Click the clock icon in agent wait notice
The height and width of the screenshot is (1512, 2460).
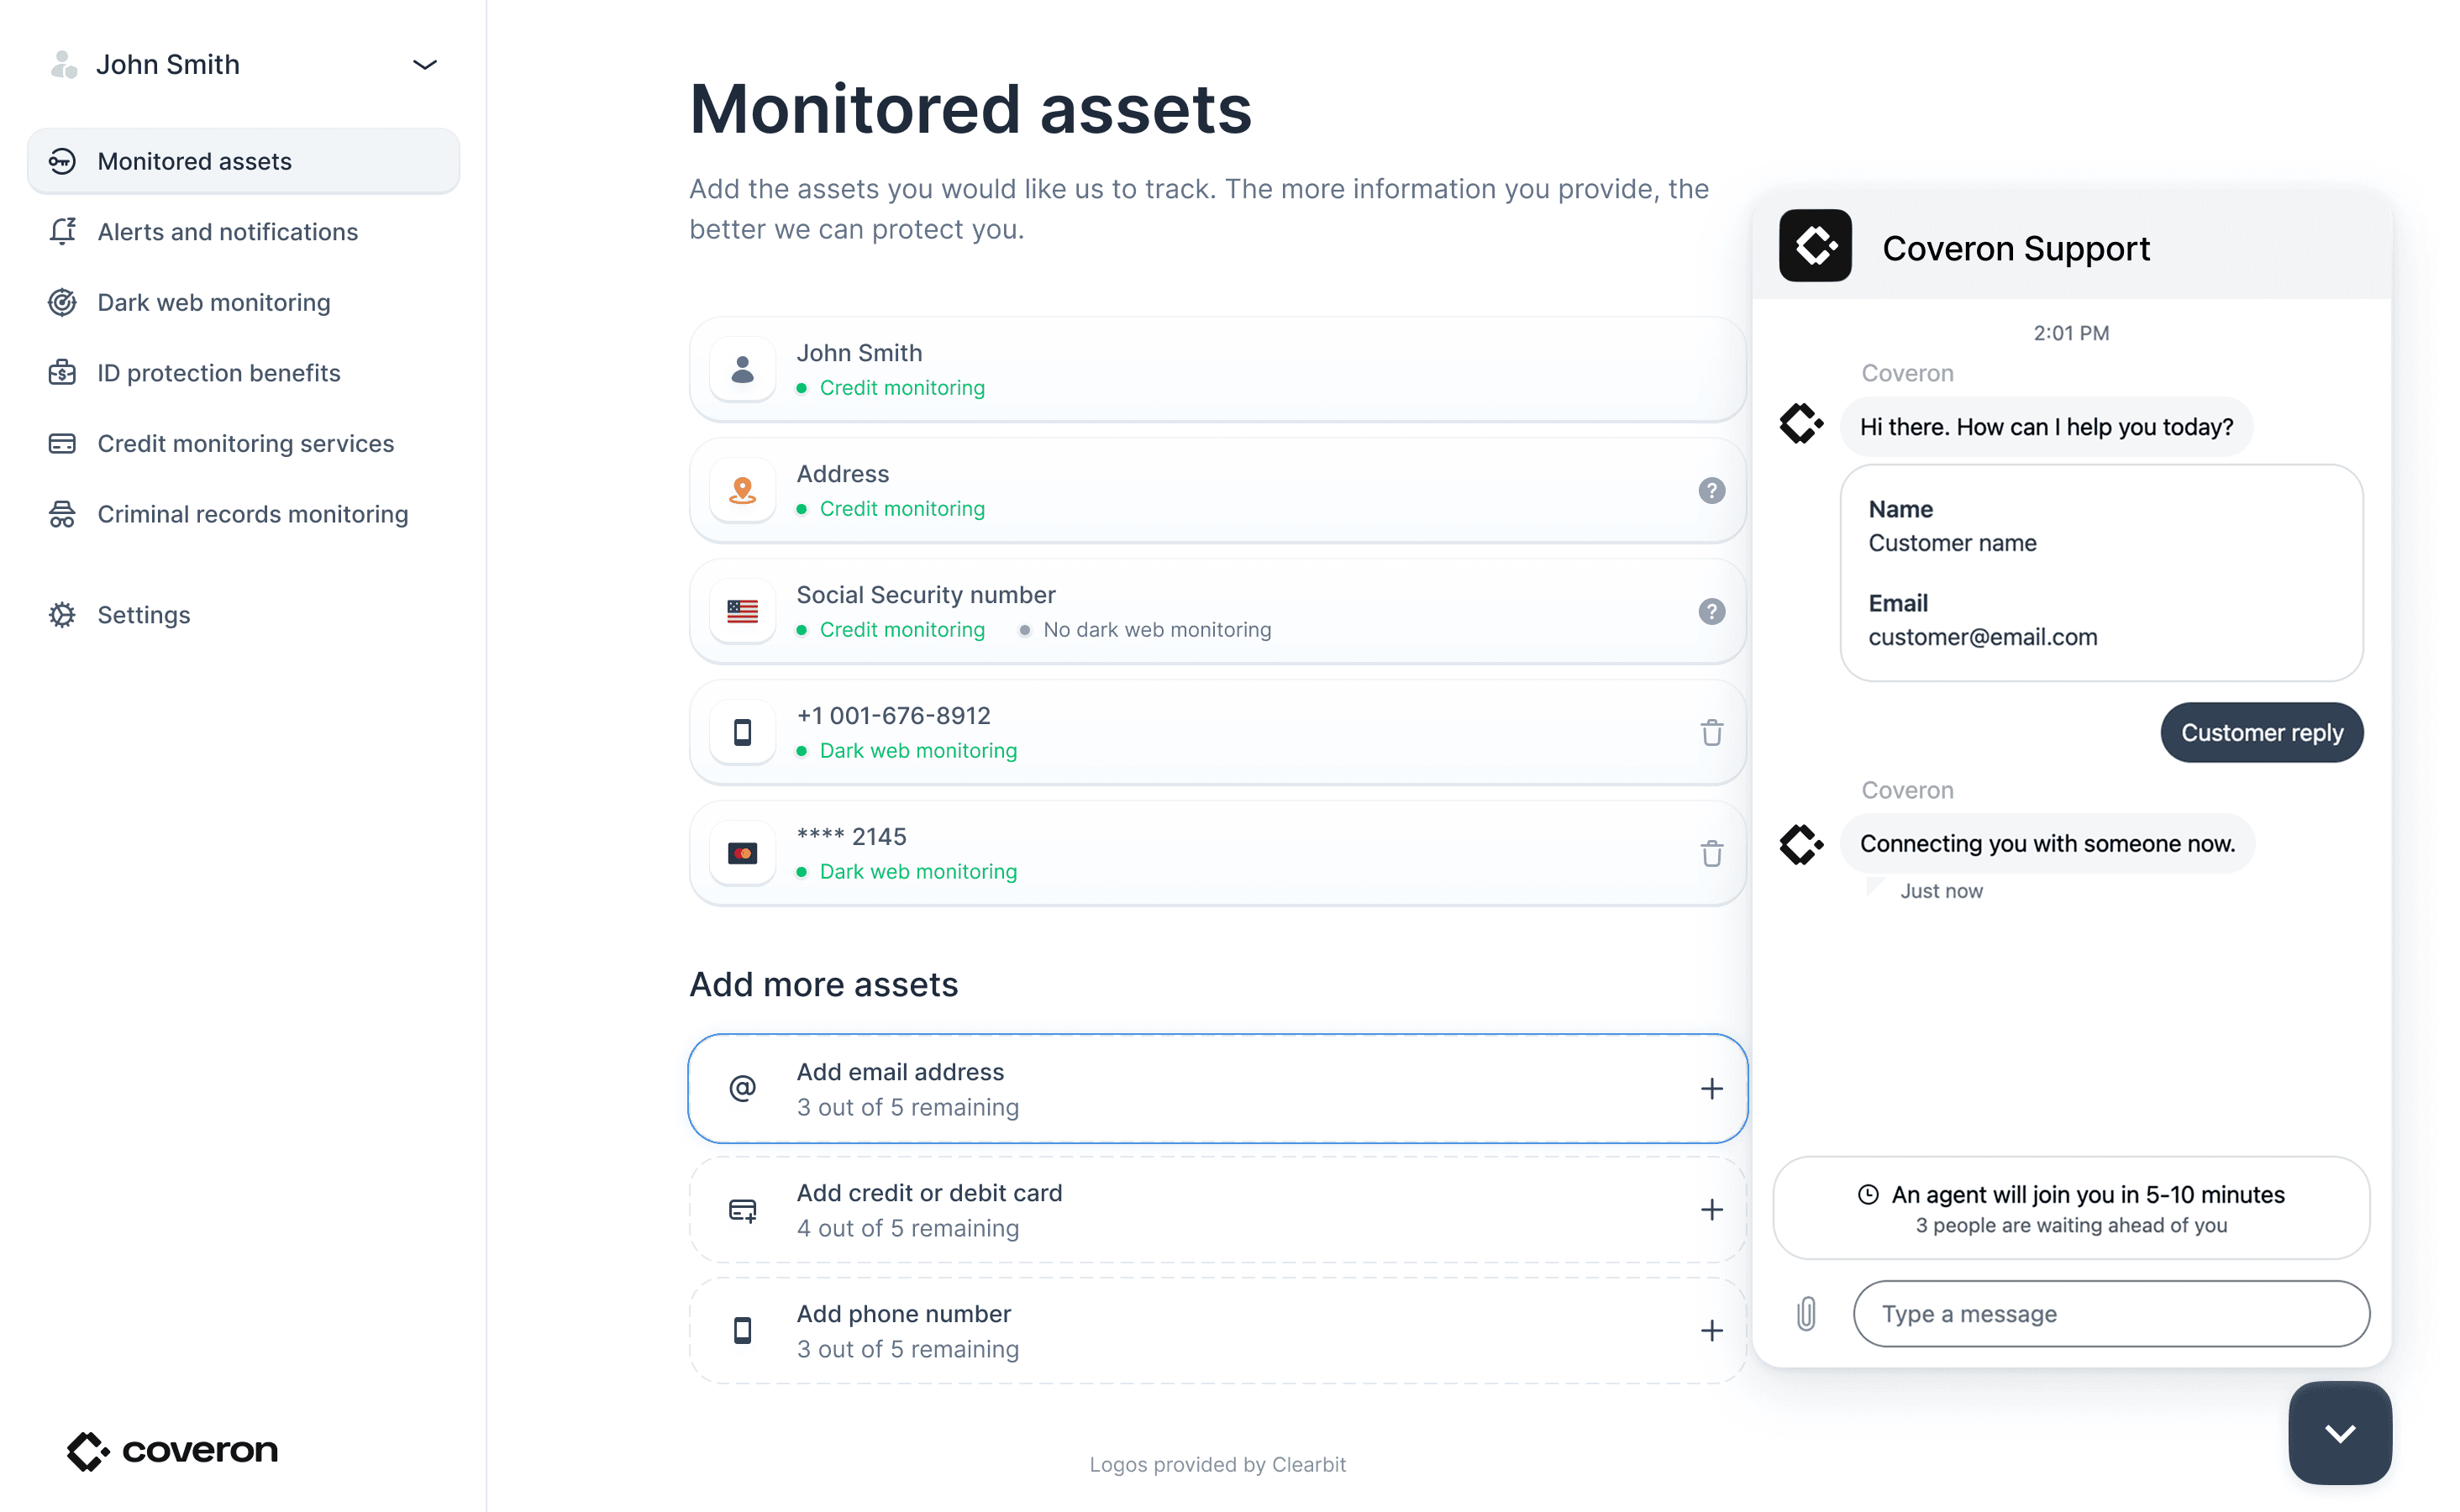pyautogui.click(x=1868, y=1195)
